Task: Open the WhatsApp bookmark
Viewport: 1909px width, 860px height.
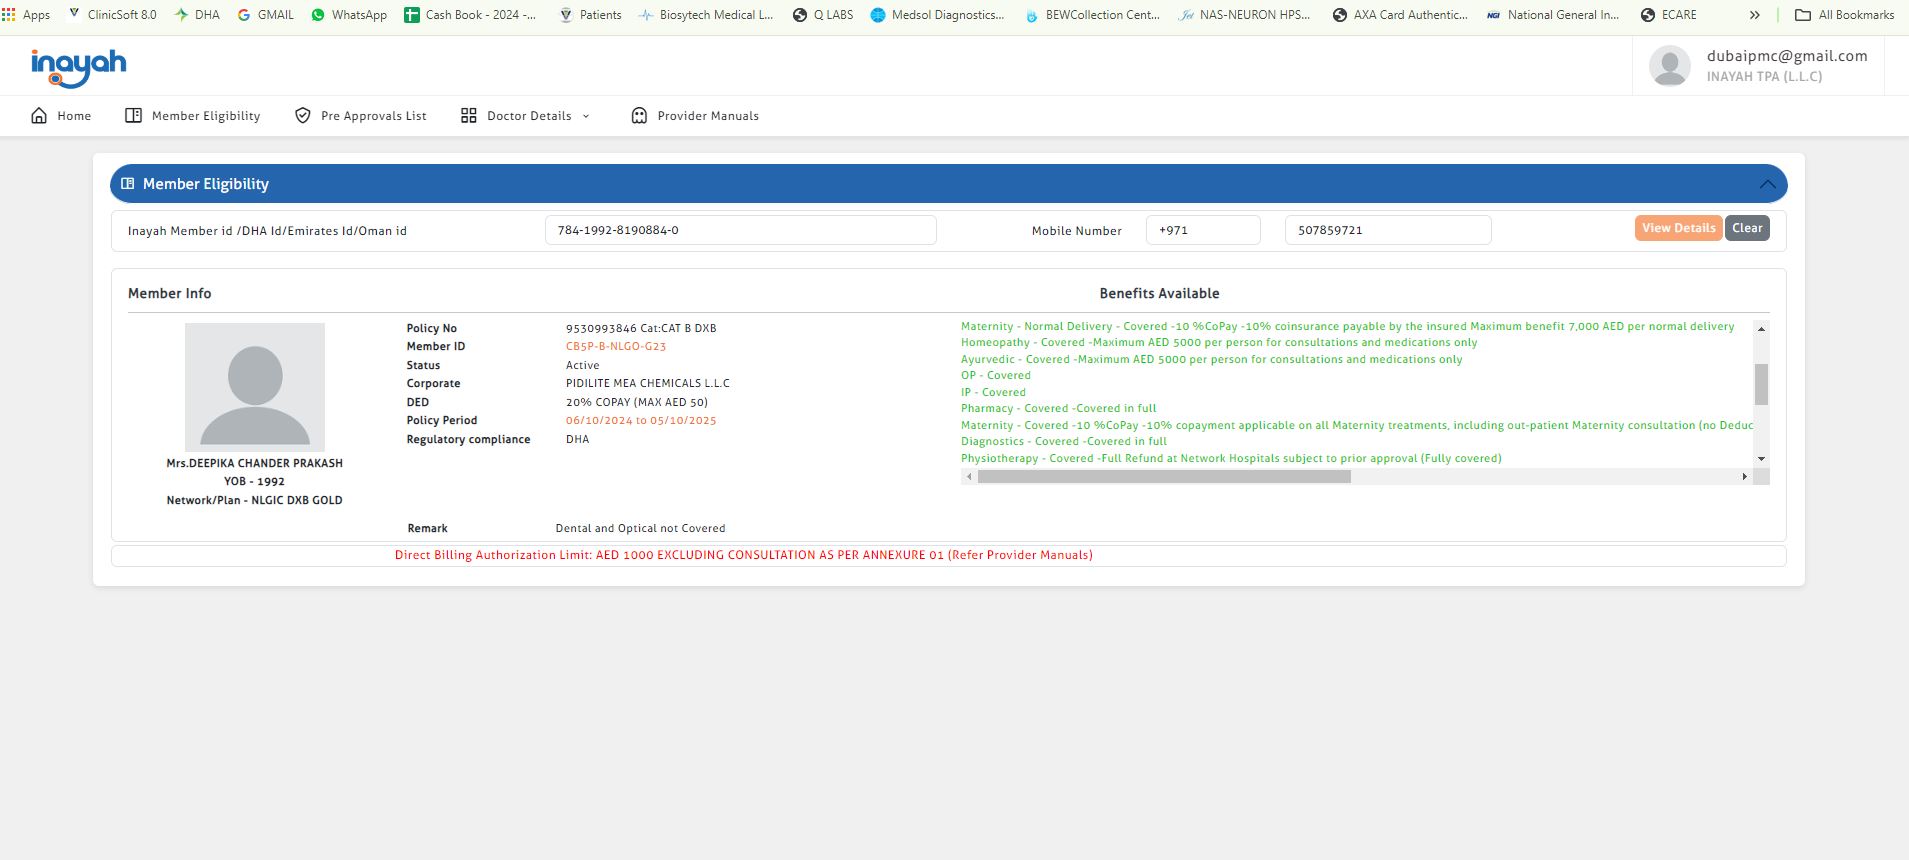Action: click(349, 15)
